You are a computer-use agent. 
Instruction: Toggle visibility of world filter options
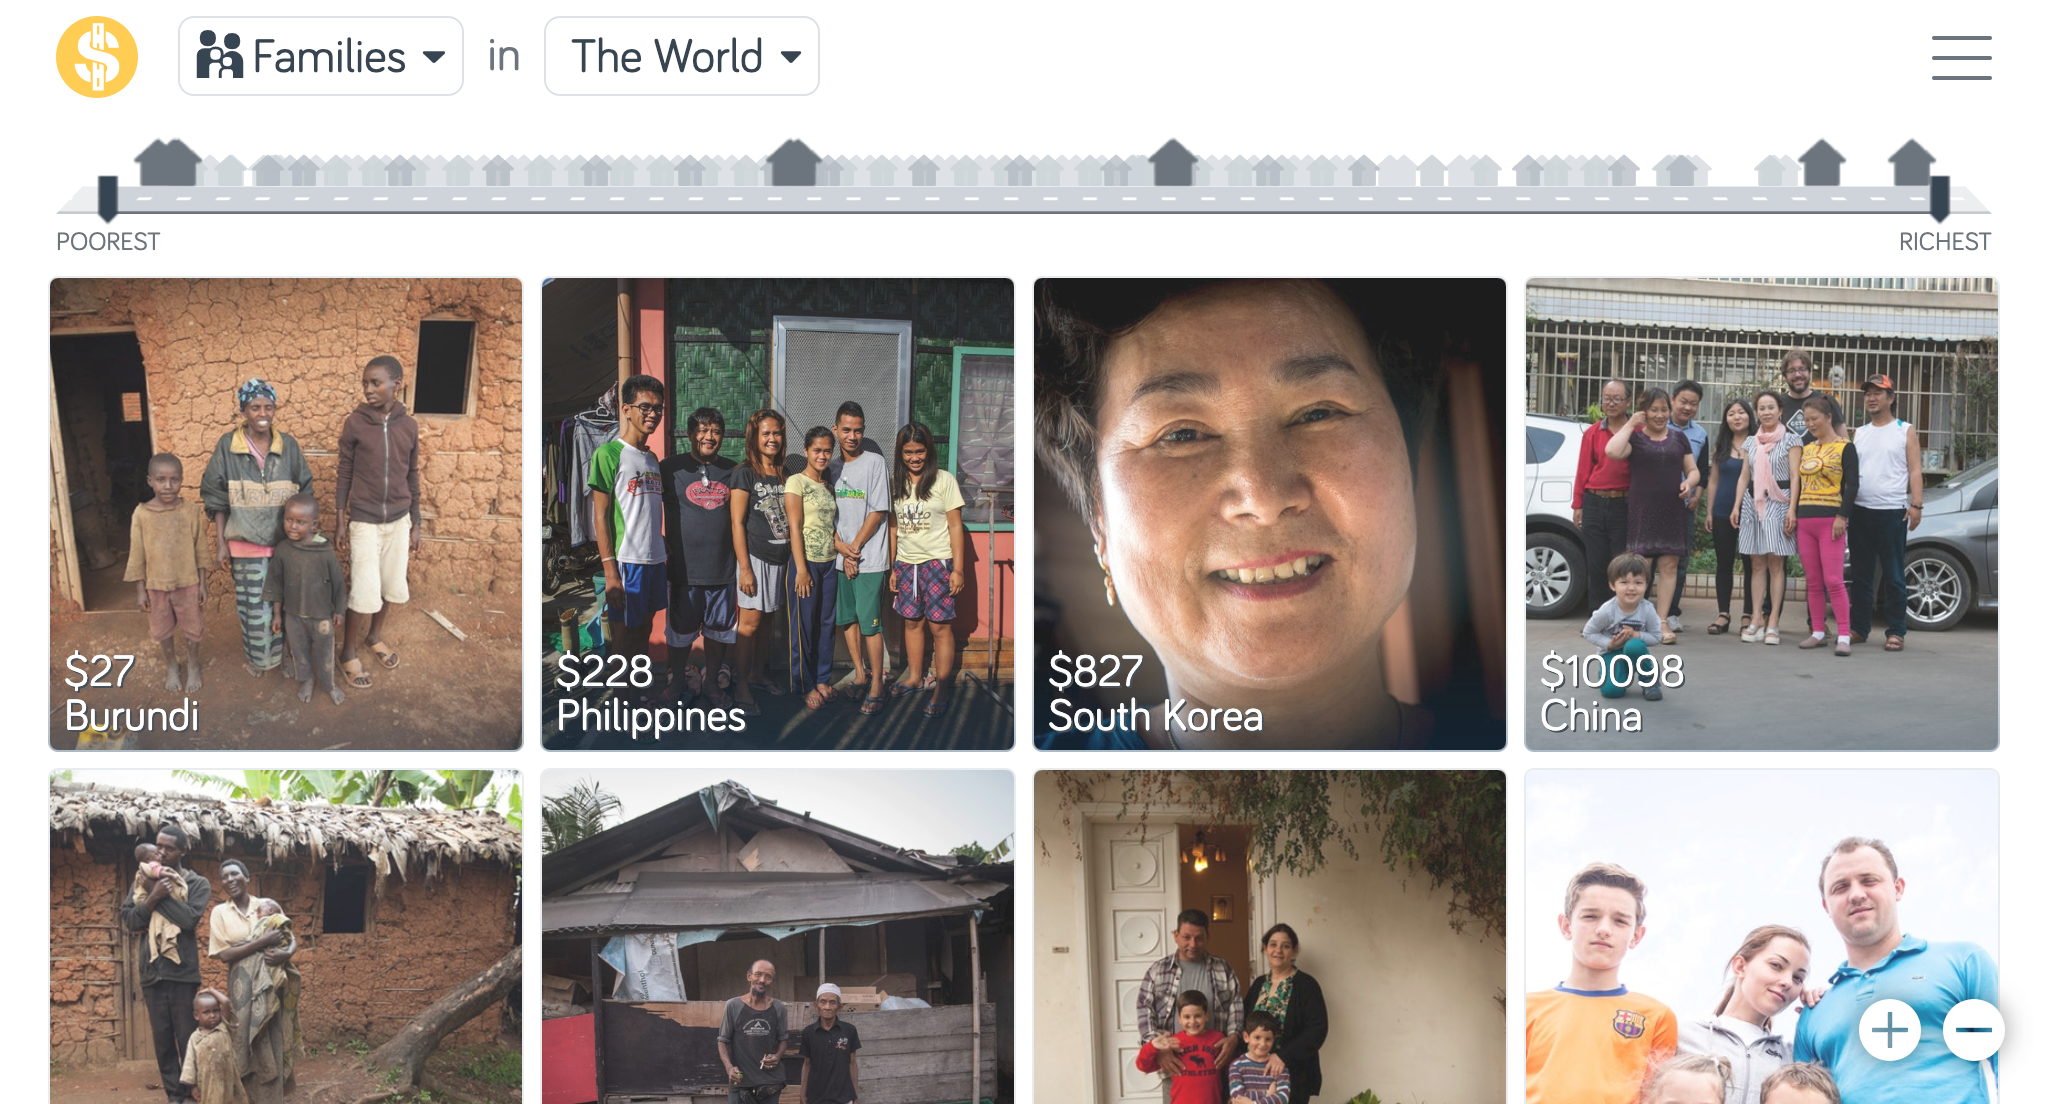pyautogui.click(x=681, y=57)
